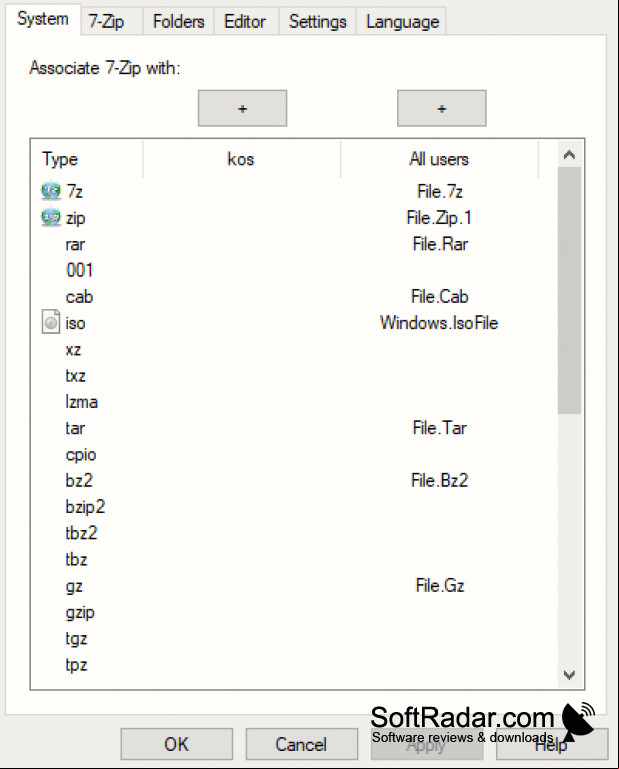Click the scrollbar up arrow

click(x=569, y=155)
